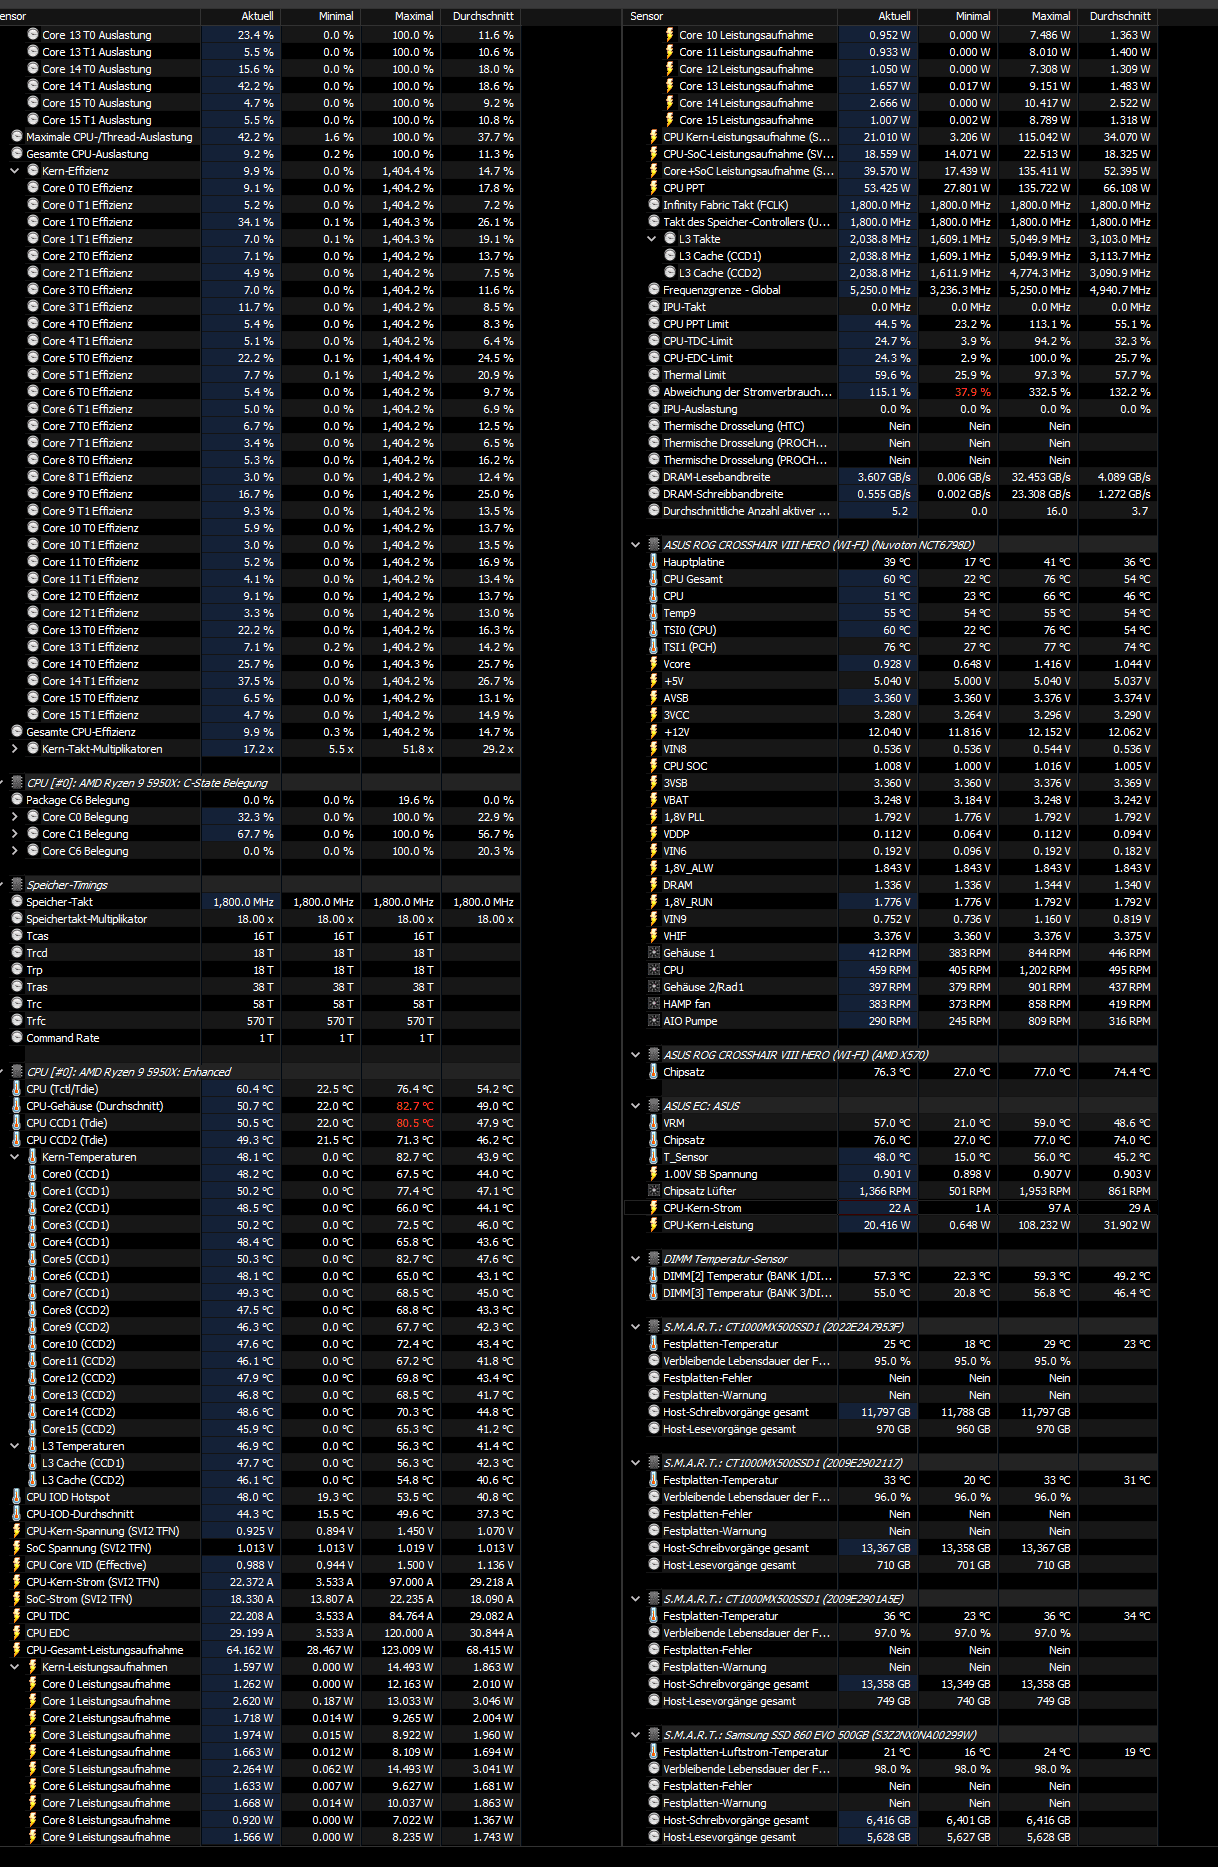
Task: Click the Durchschnittliche Anzahl aktiver row label
Action: click(x=746, y=511)
